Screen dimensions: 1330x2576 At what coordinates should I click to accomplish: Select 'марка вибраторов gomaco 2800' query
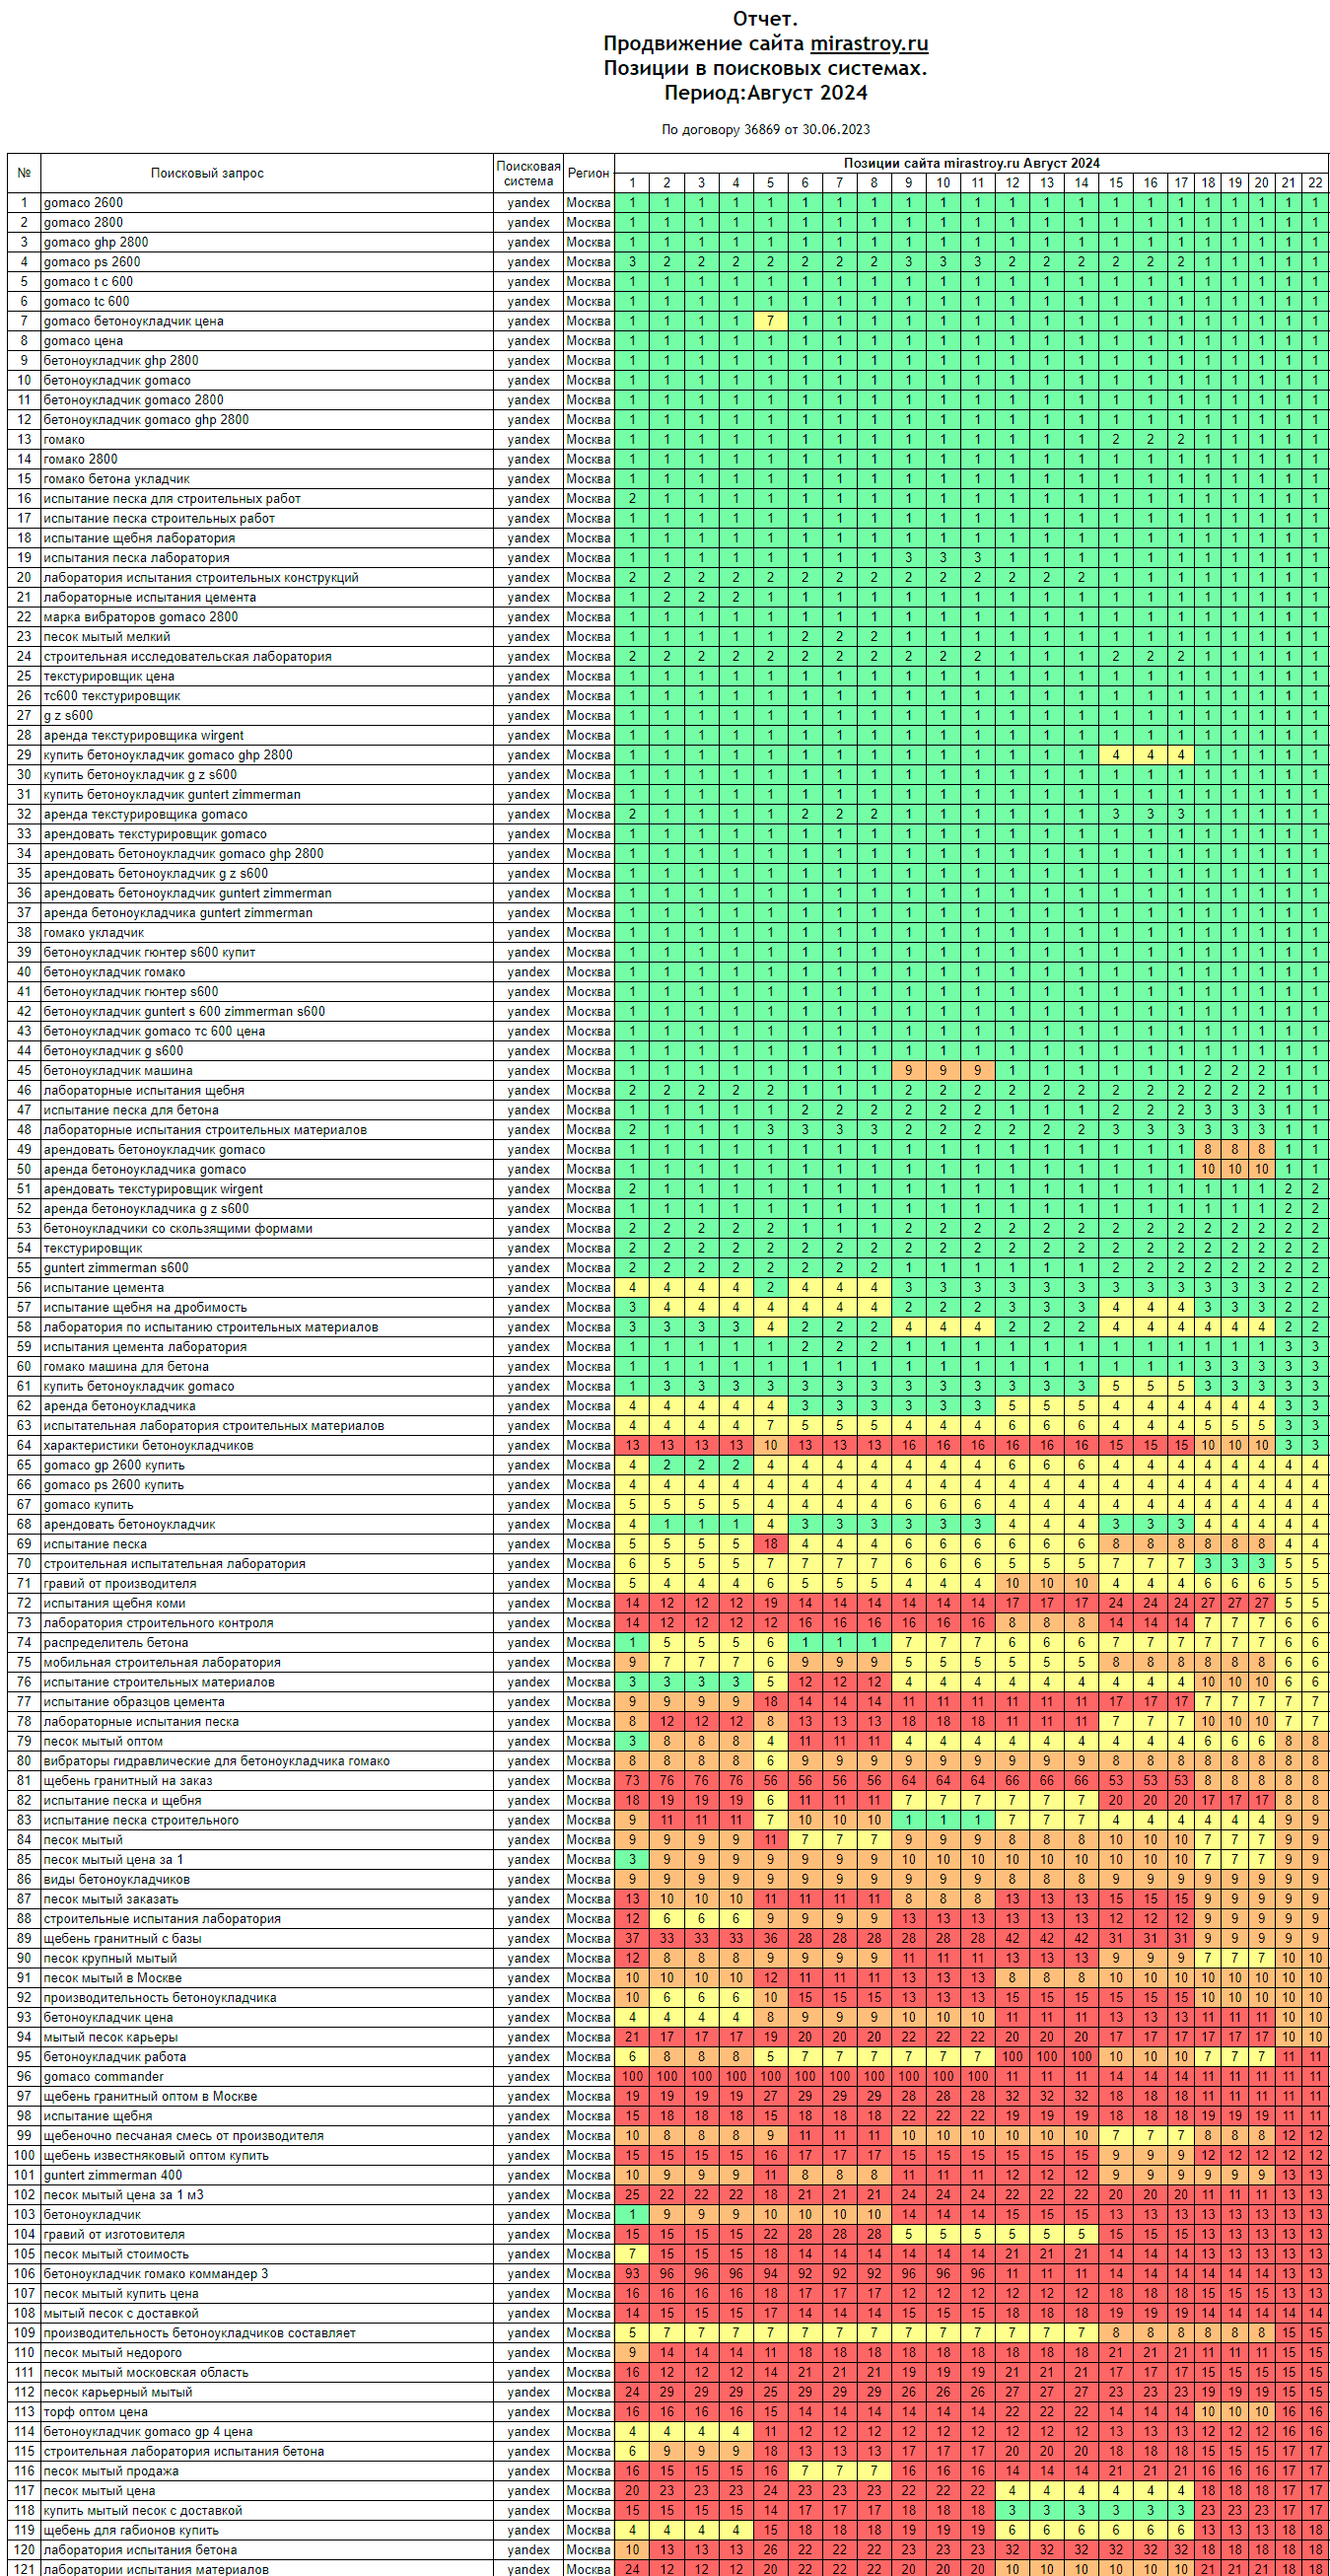point(141,617)
